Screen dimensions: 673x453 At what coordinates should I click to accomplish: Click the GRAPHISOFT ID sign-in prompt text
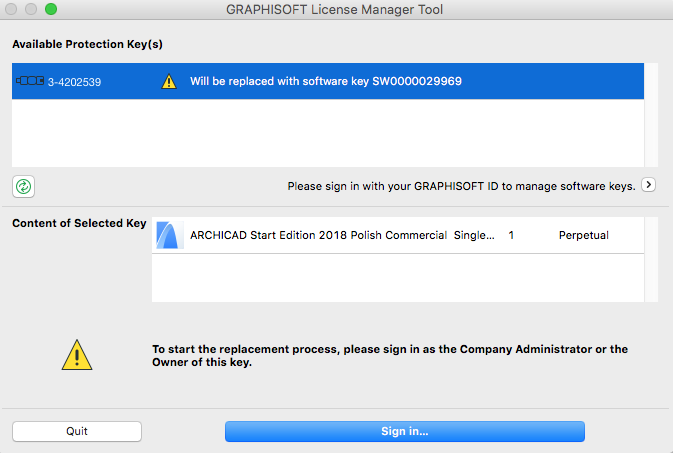point(461,186)
